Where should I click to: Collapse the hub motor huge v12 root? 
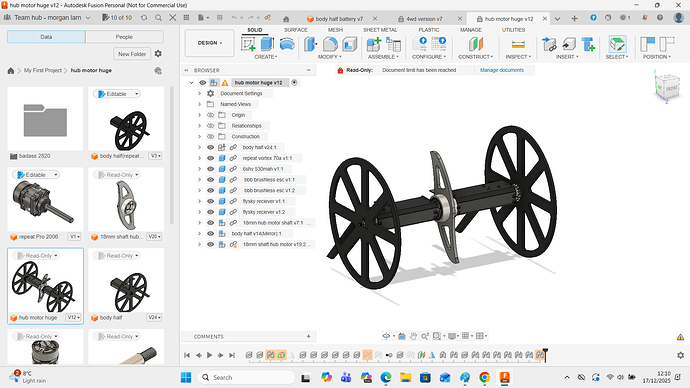coord(191,83)
